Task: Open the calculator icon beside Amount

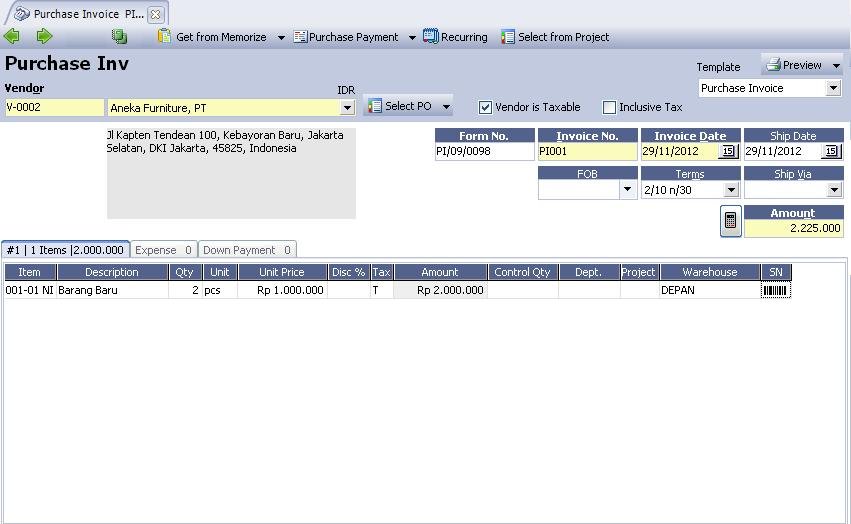Action: click(x=731, y=221)
